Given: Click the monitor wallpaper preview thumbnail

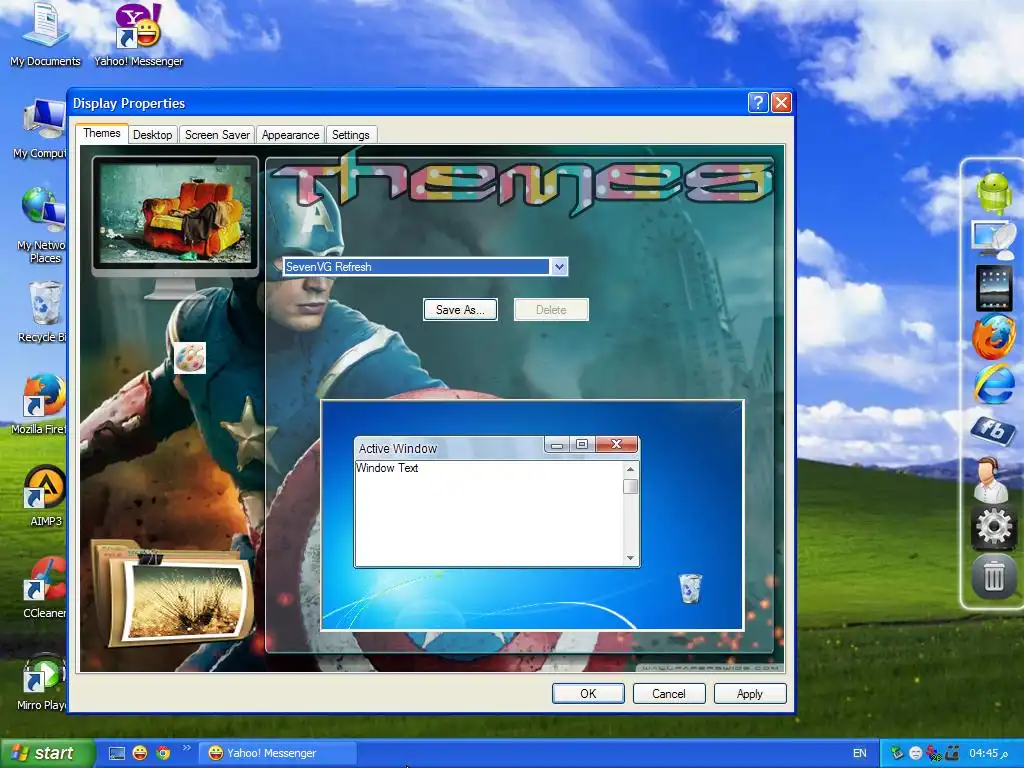Looking at the screenshot, I should tap(174, 215).
